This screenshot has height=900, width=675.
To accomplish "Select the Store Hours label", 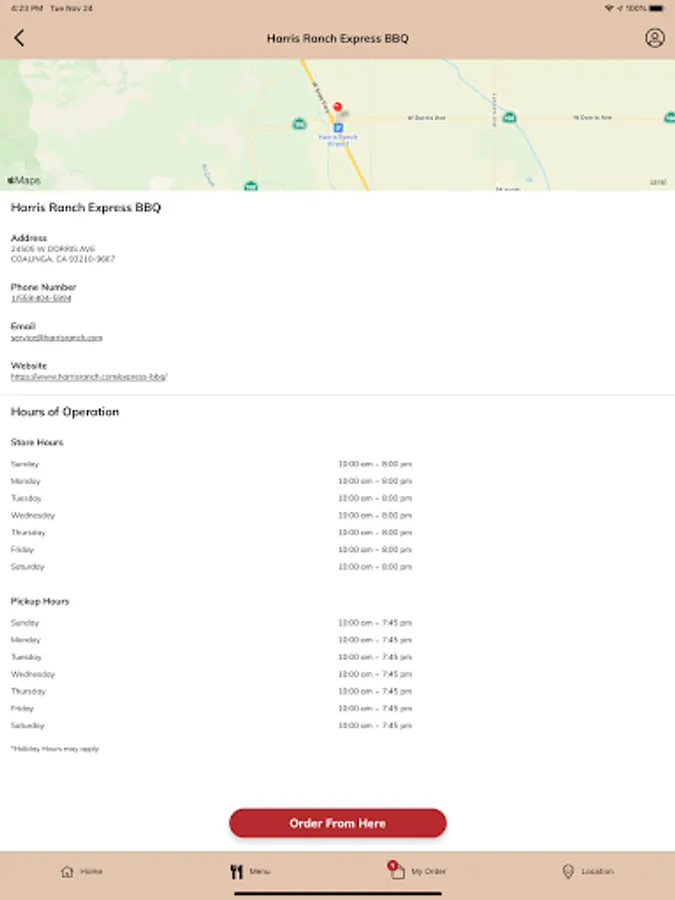I will tap(37, 442).
